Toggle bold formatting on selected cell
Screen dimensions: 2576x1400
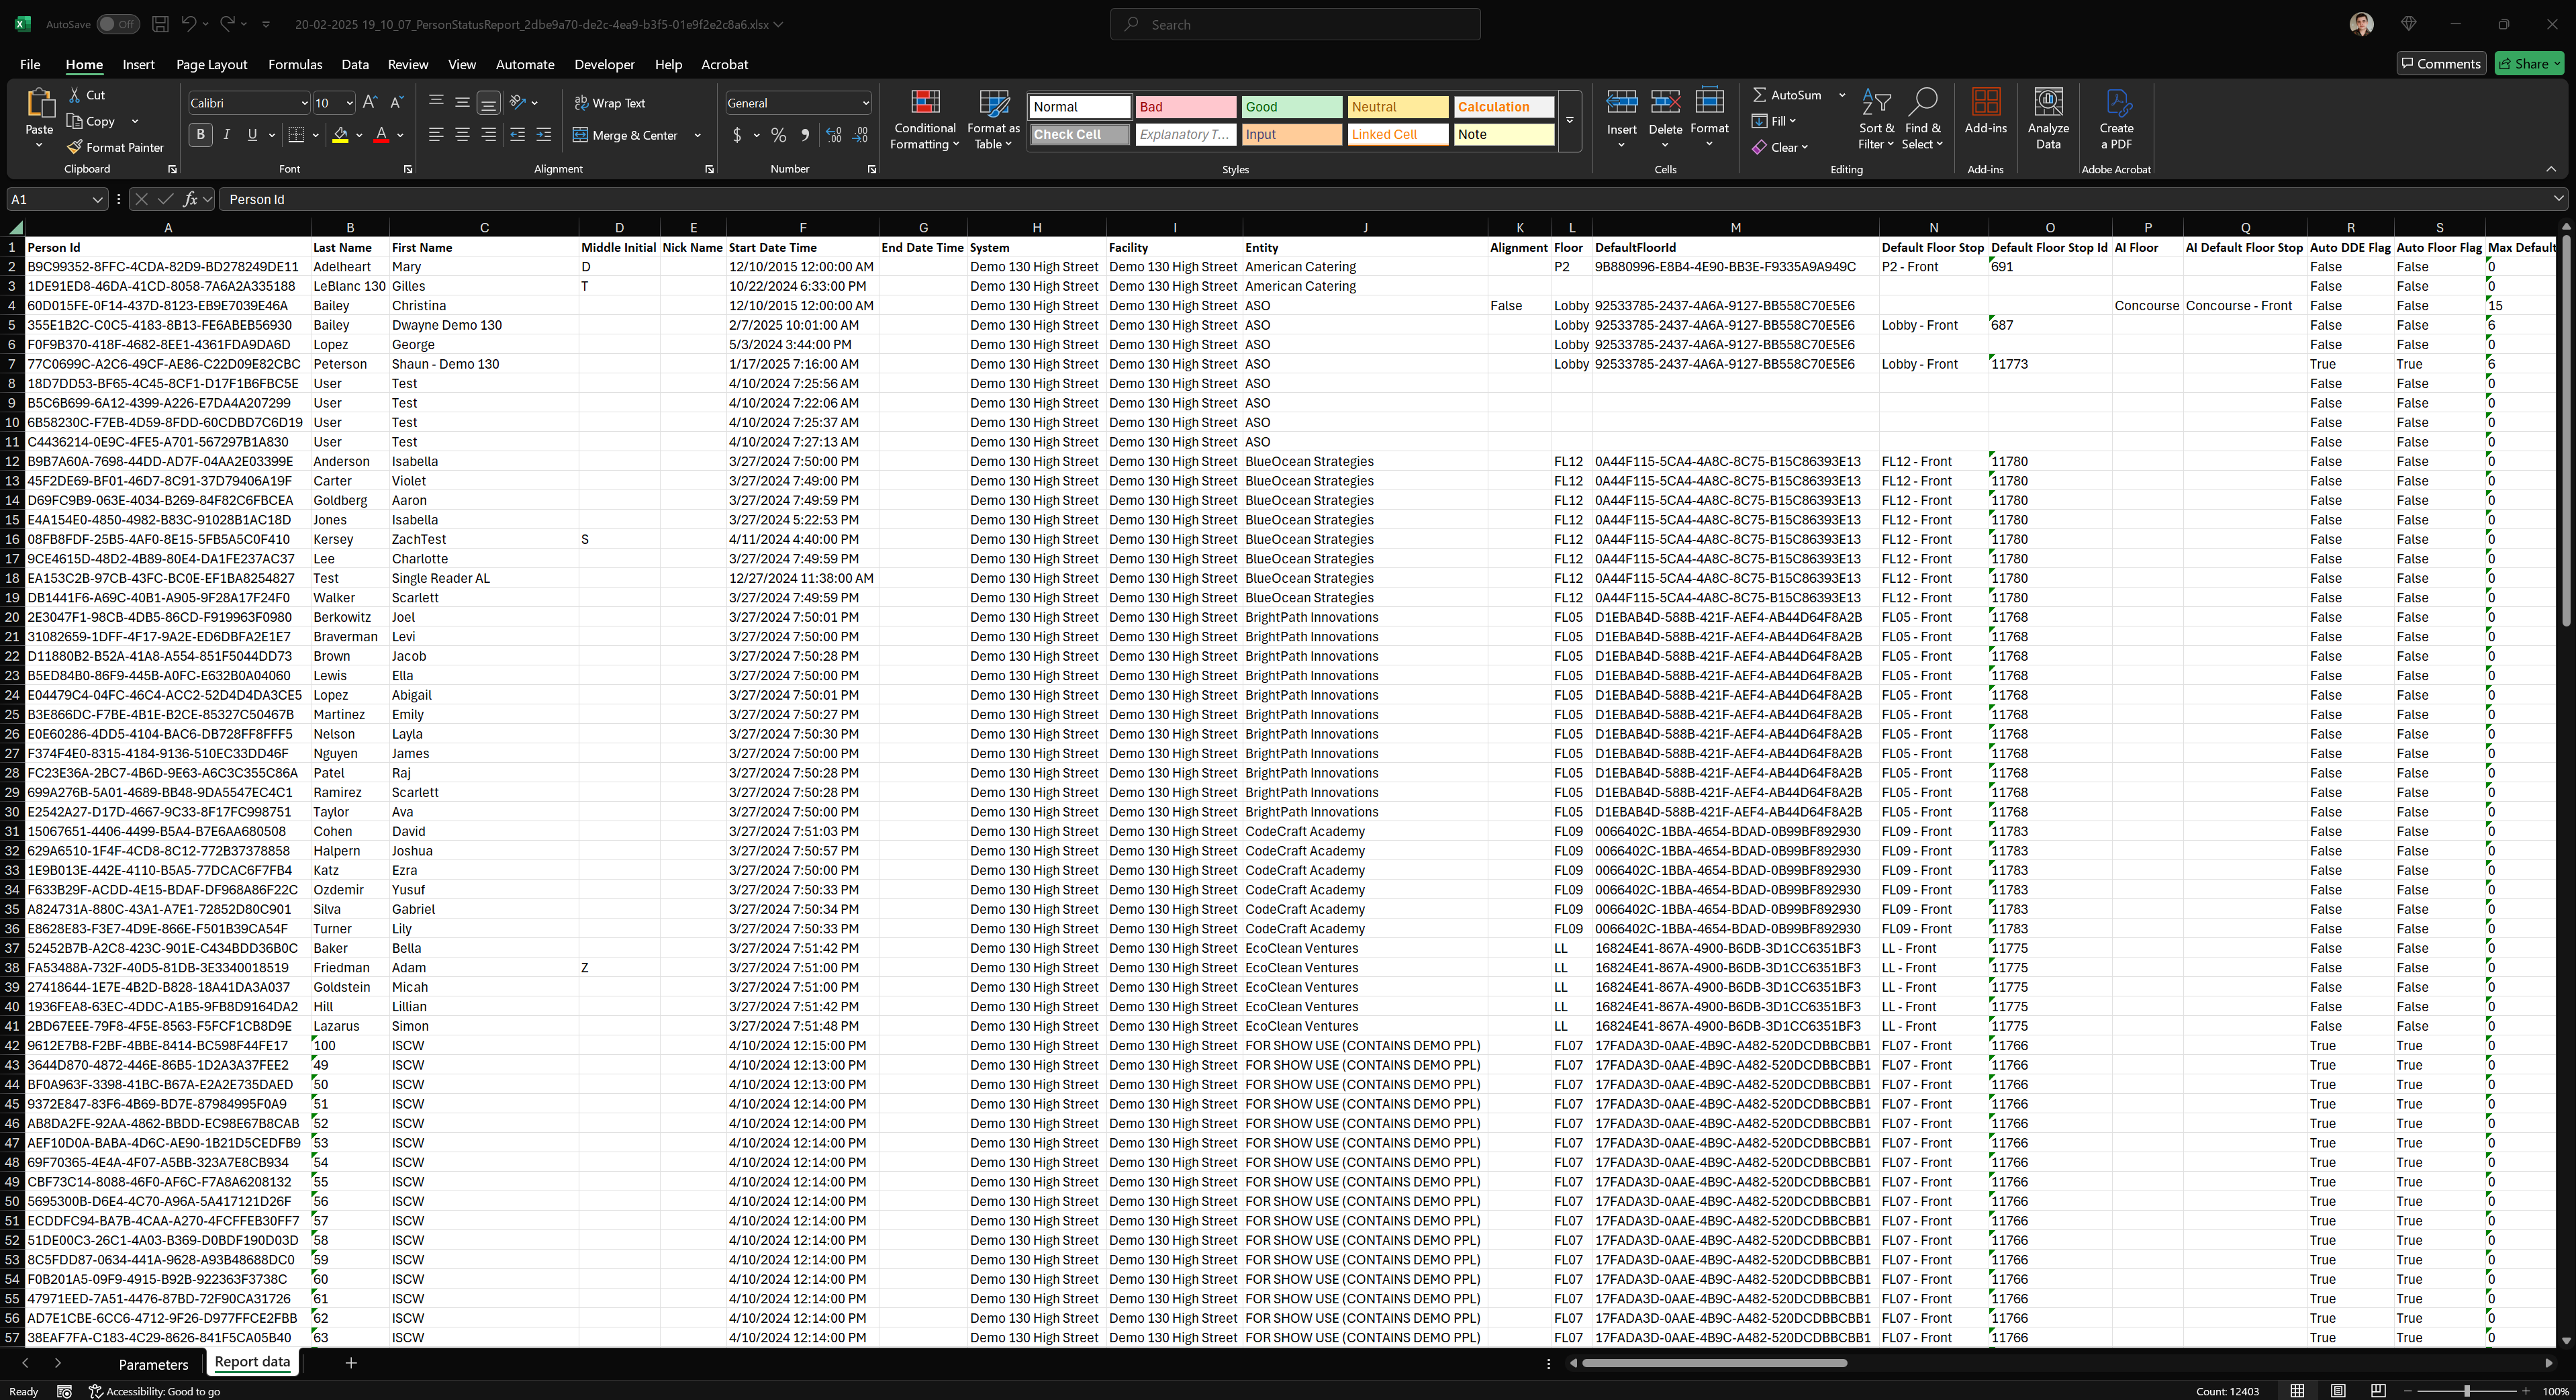tap(200, 134)
